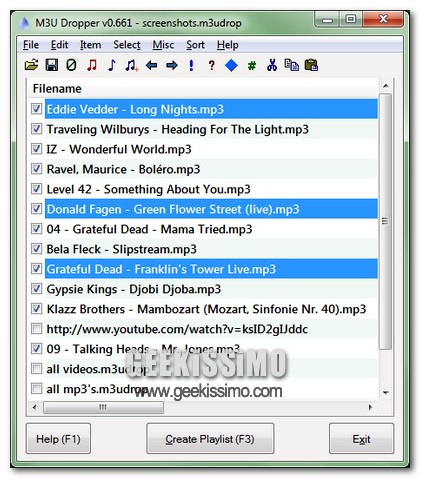Click the red double music note icon
The width and height of the screenshot is (421, 479).
(x=92, y=65)
